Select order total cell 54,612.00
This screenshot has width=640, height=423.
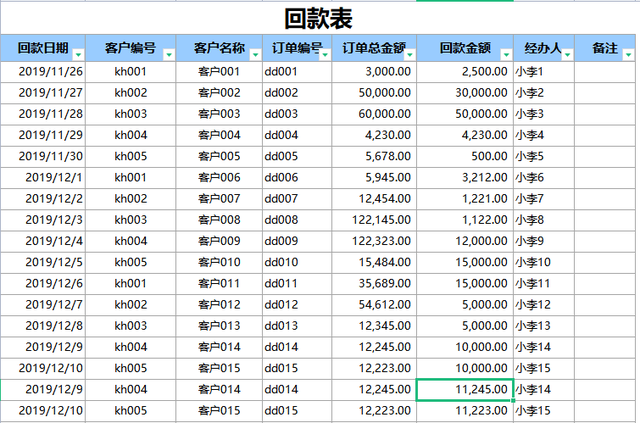374,305
